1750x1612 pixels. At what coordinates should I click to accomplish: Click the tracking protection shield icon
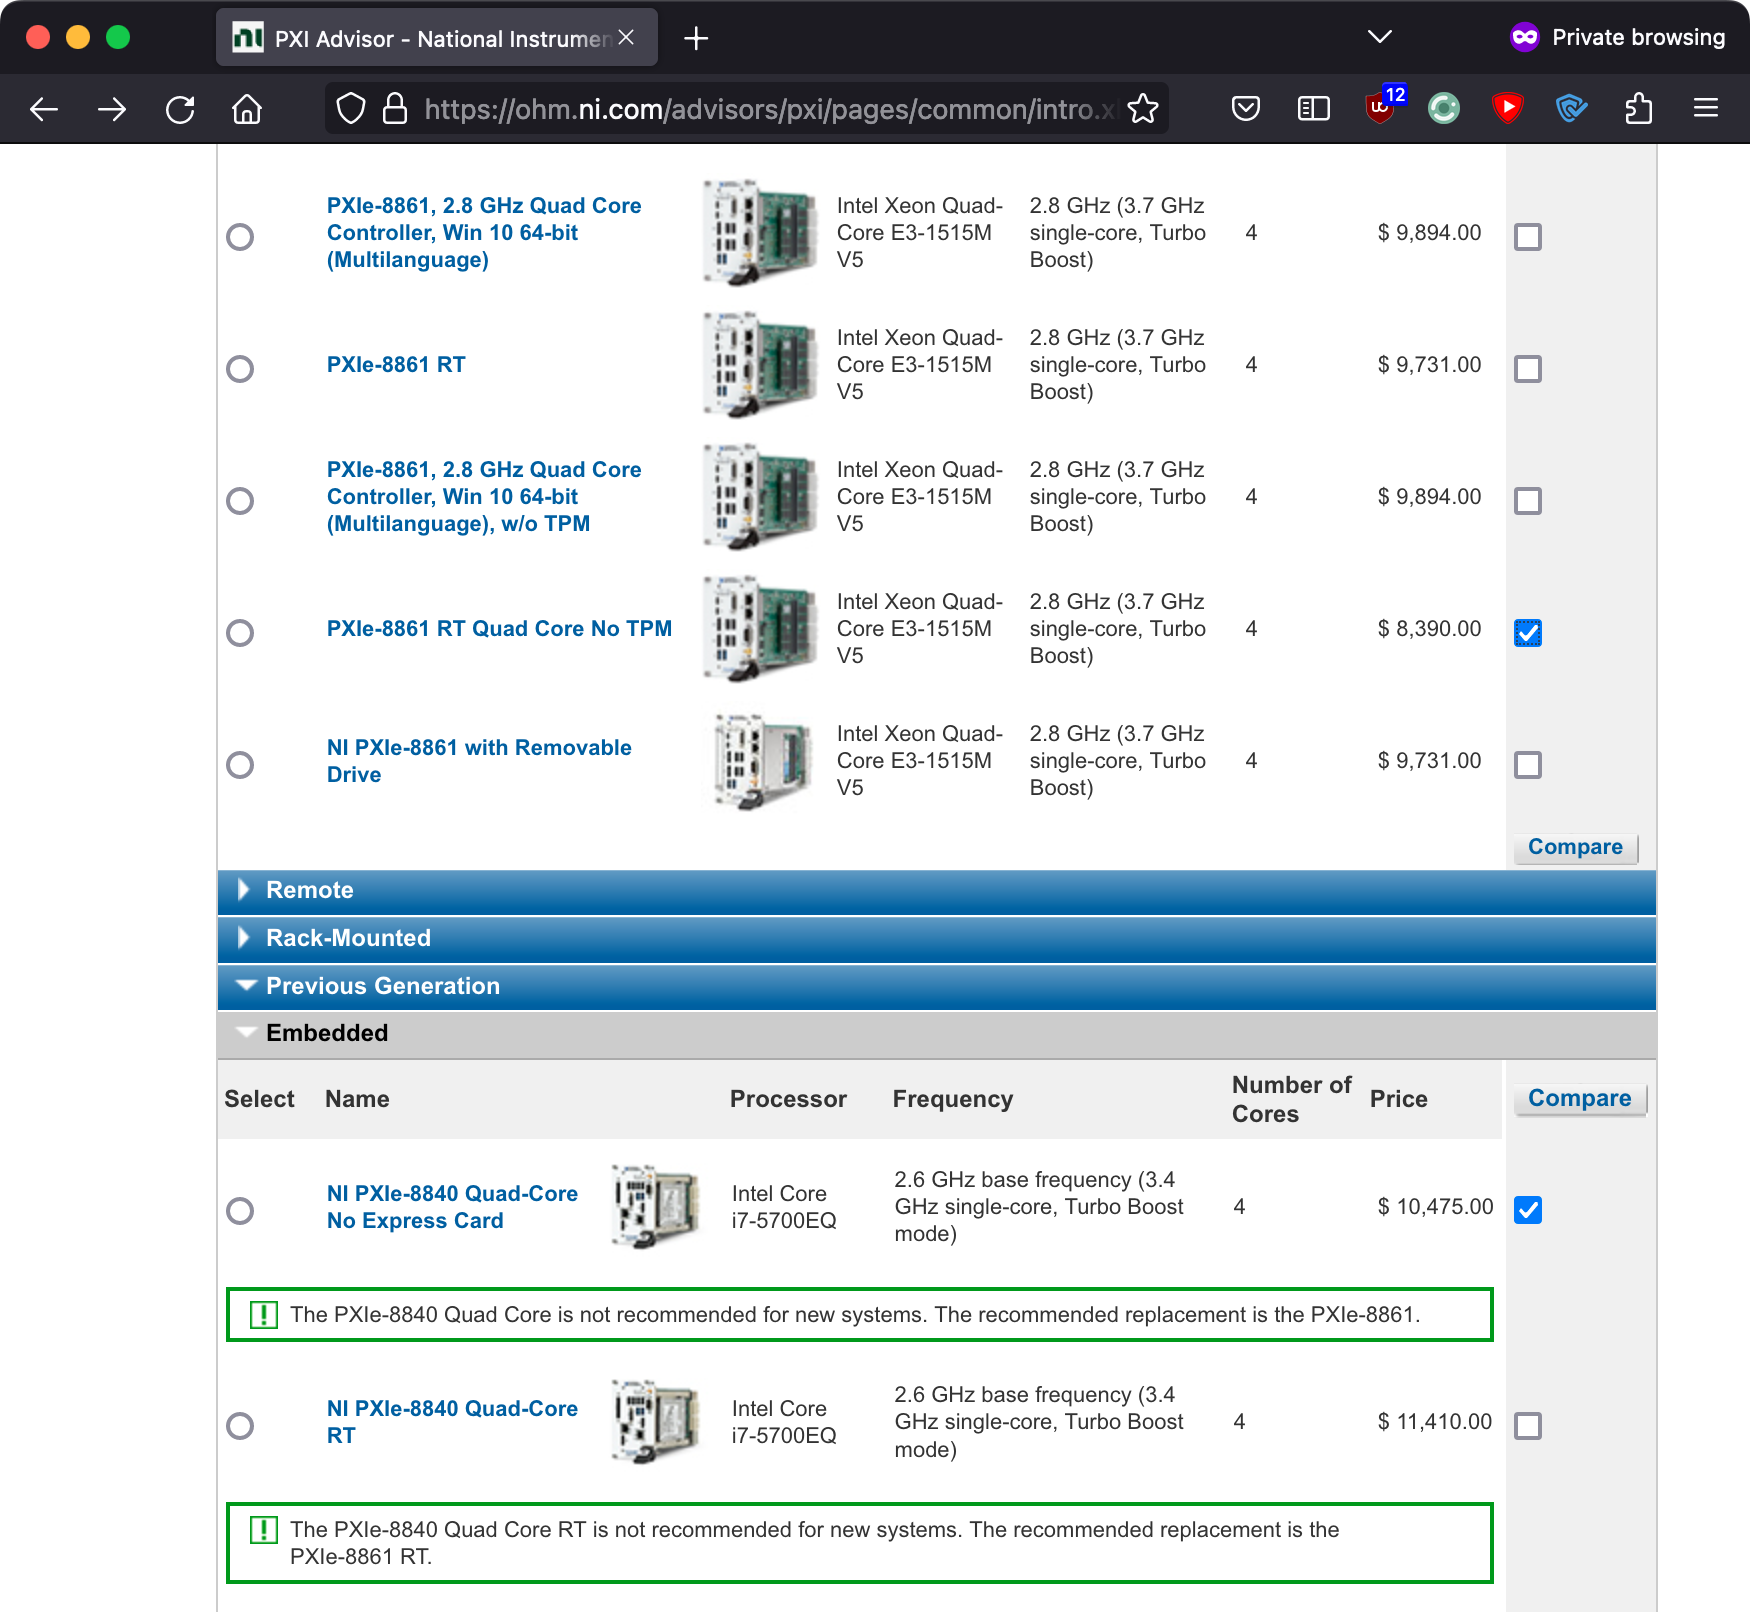350,109
